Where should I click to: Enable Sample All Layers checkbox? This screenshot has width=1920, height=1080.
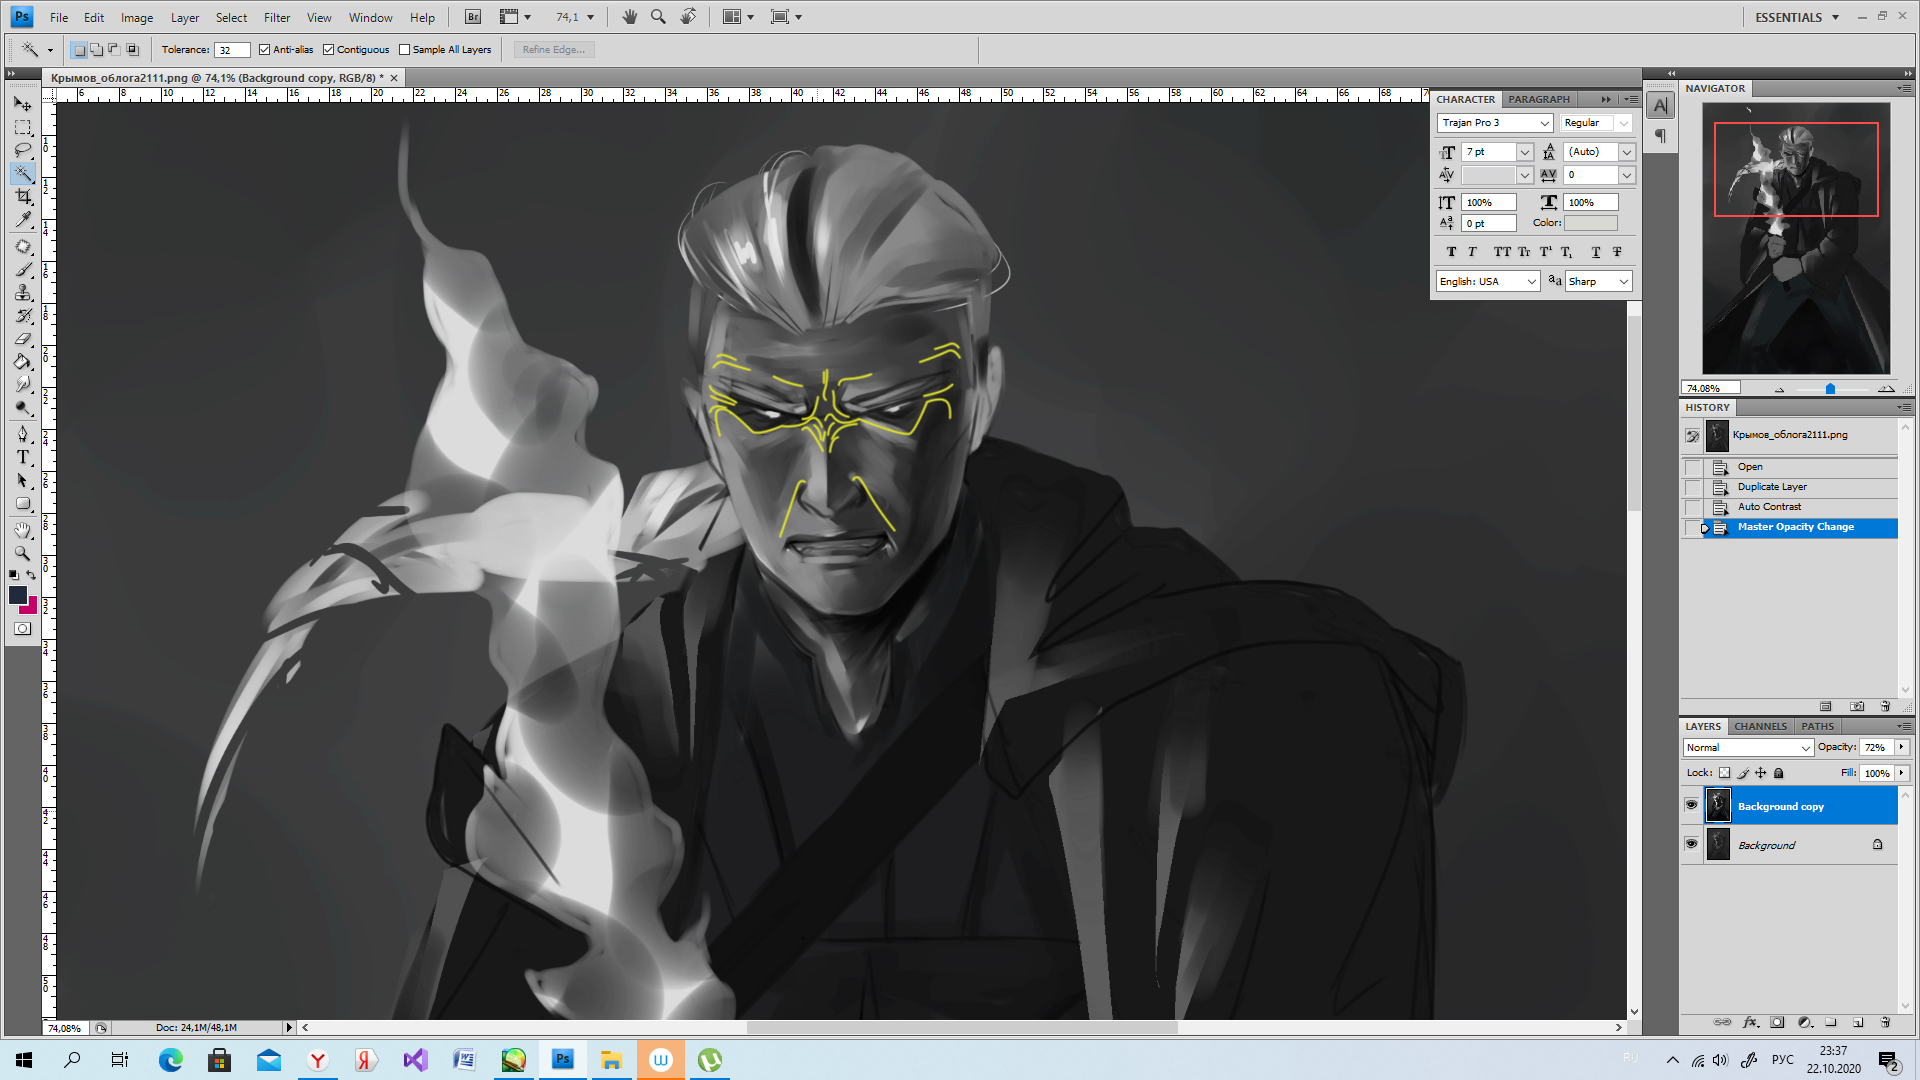(405, 49)
